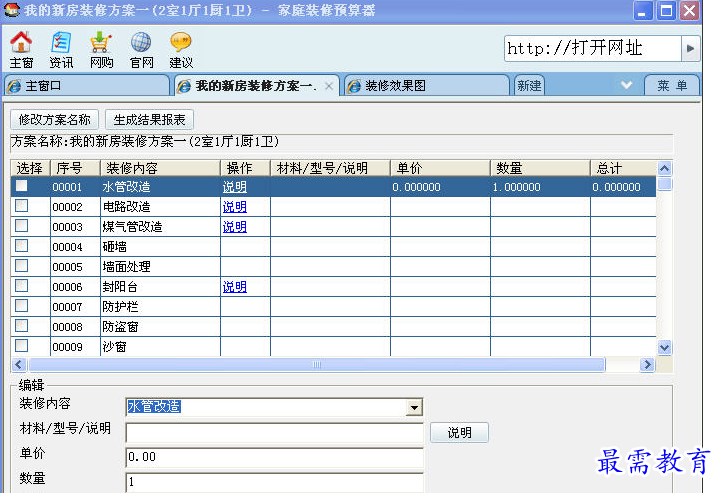The image size is (719, 493).
Task: Select the 沙窗 table cell
Action: pos(160,347)
